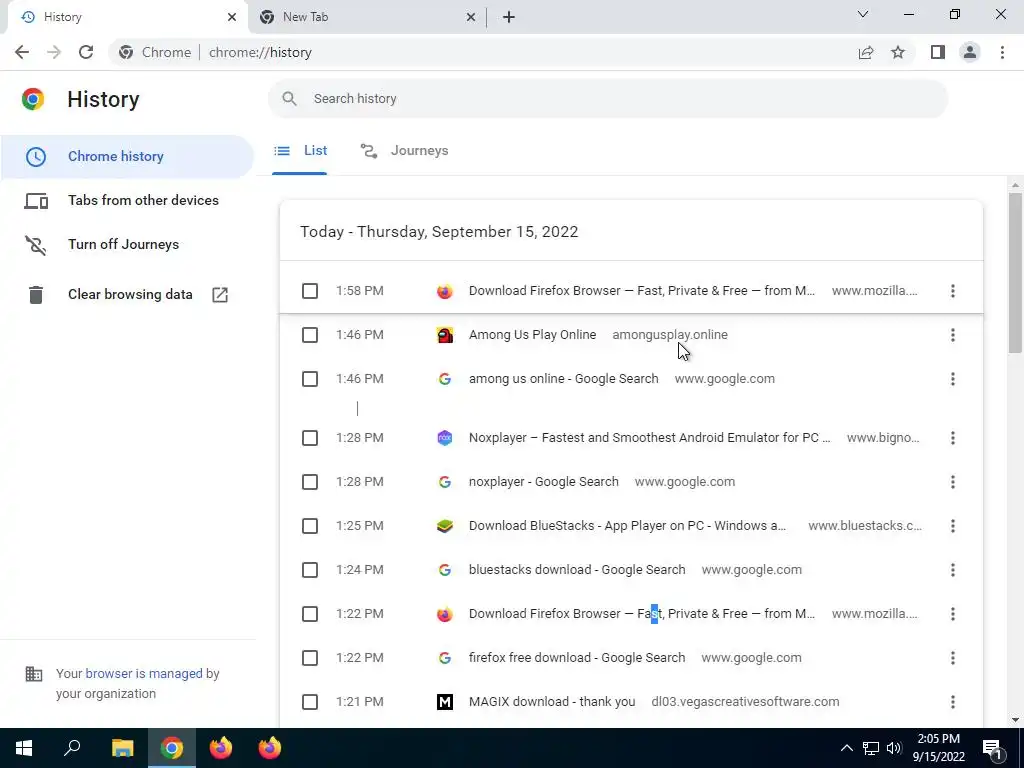Screen dimensions: 1024x768
Task: Switch to the New Tab tab
Action: pyautogui.click(x=367, y=17)
